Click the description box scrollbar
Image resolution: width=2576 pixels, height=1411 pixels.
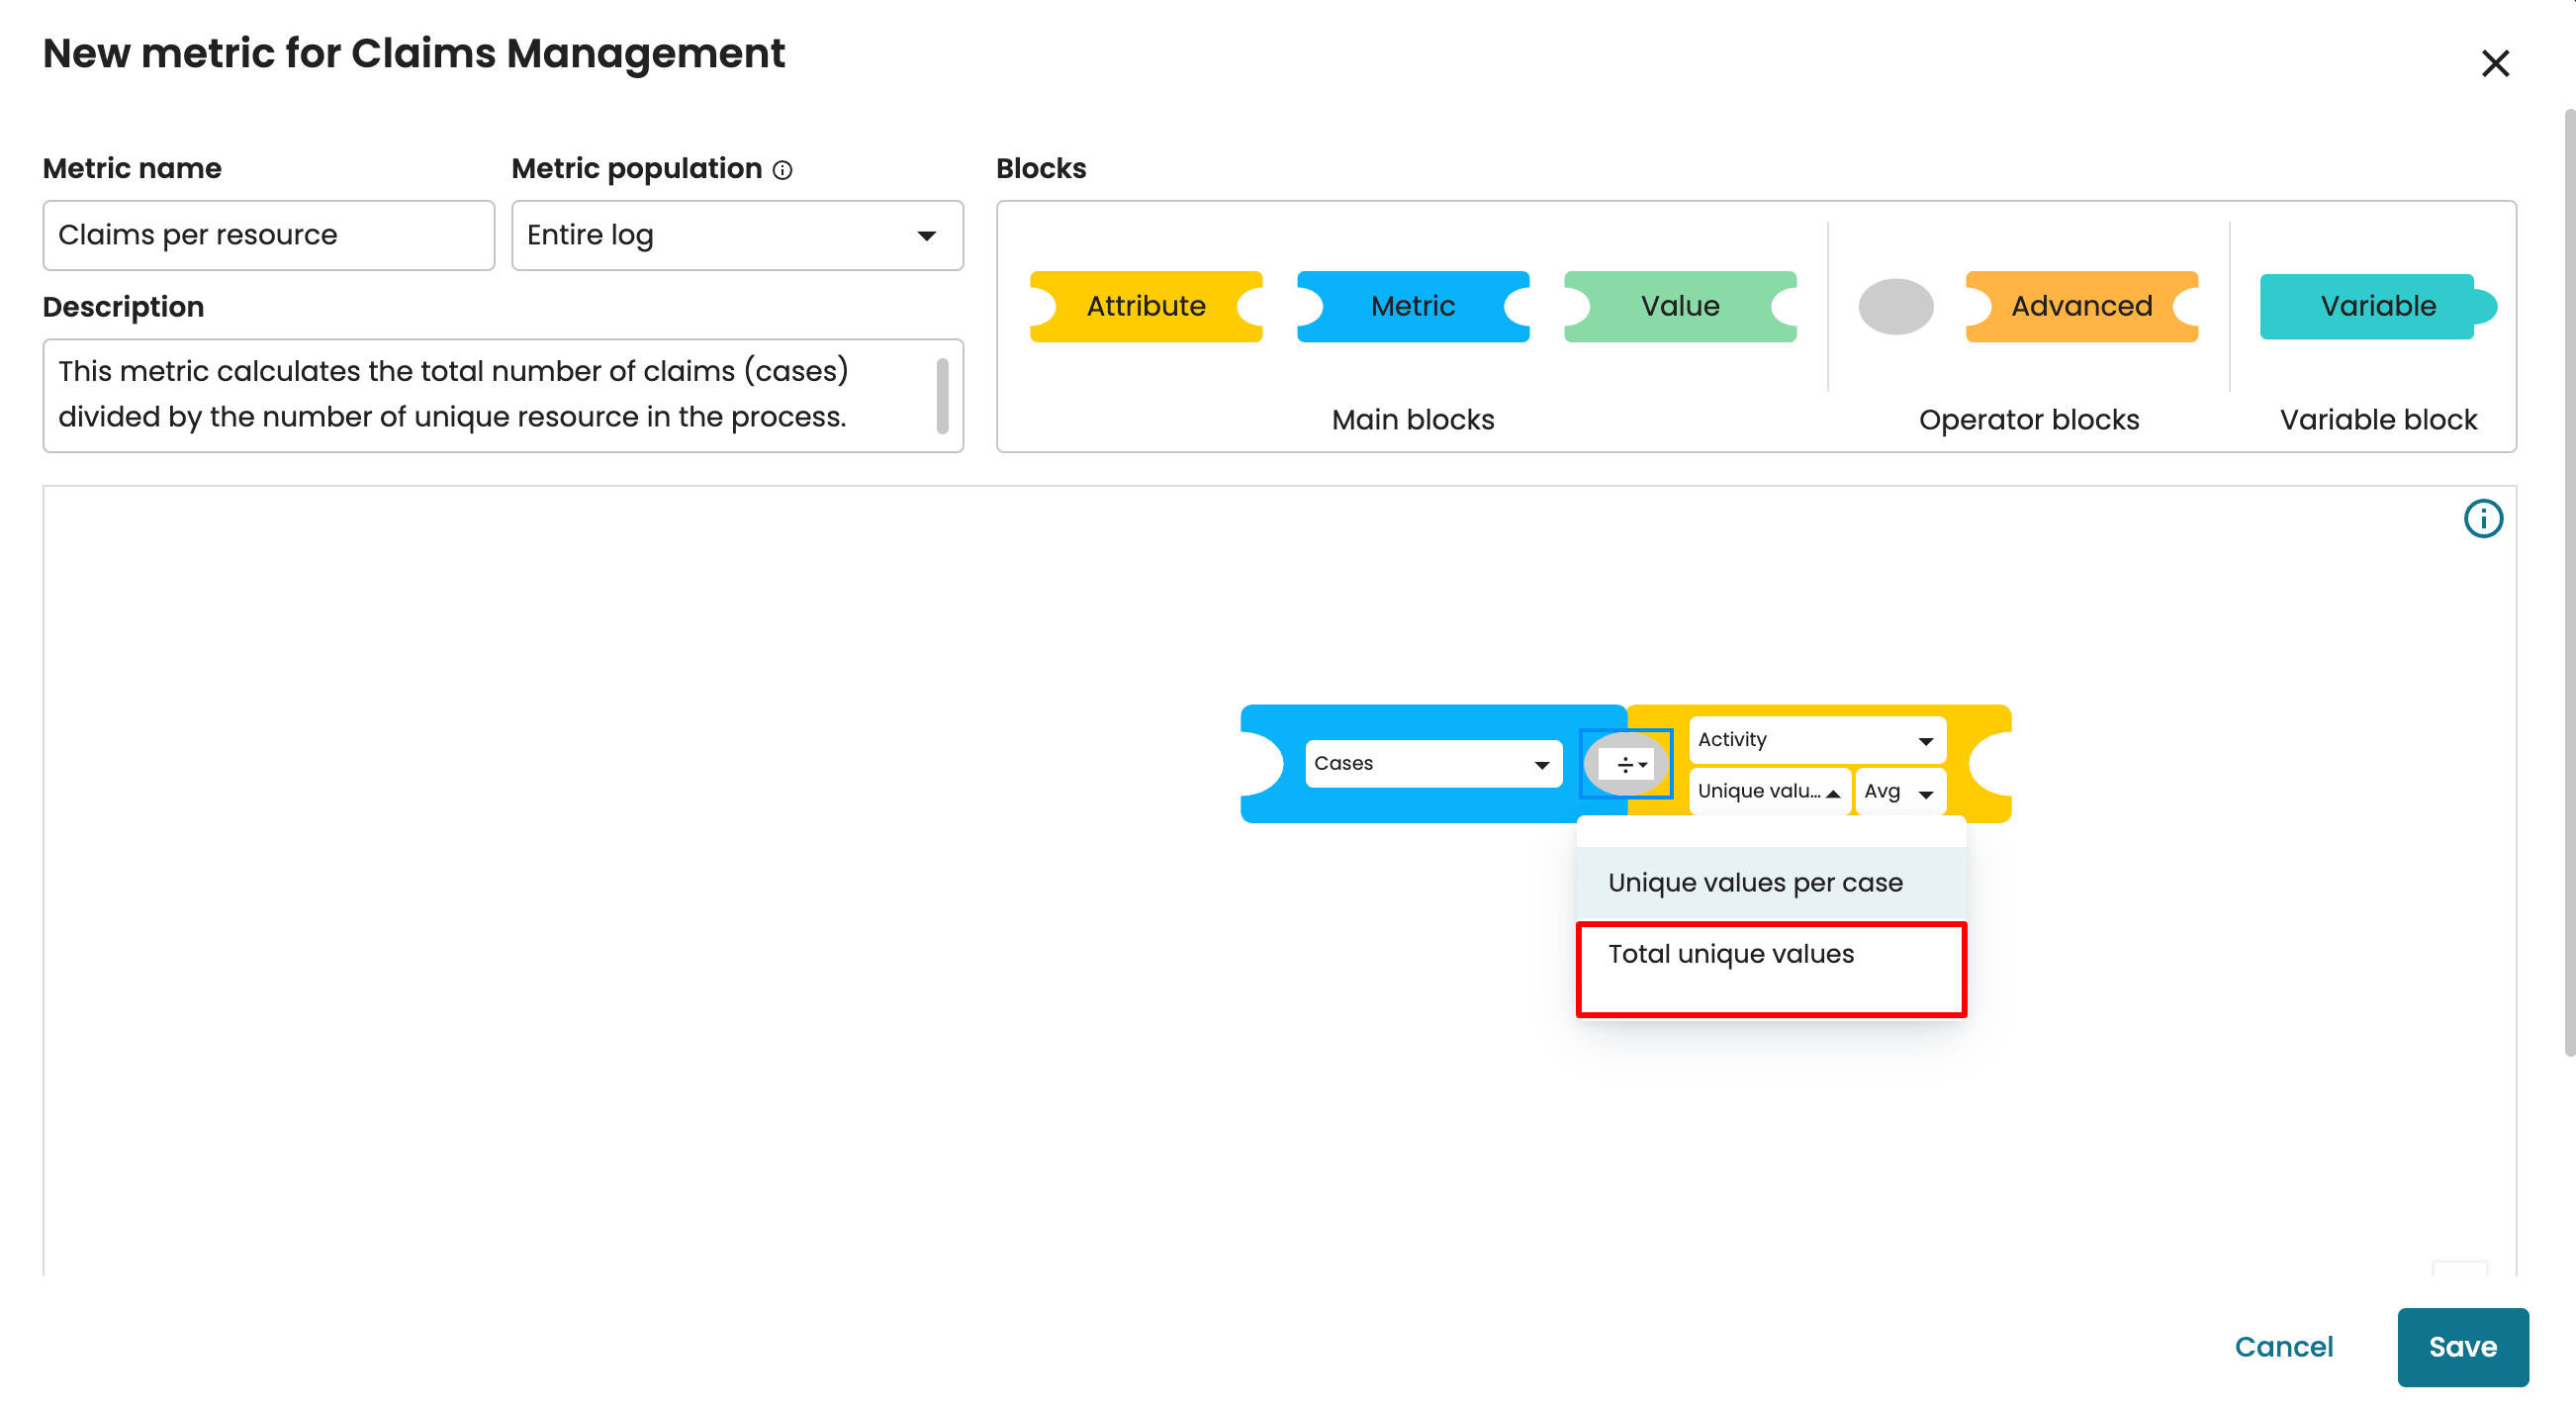942,396
